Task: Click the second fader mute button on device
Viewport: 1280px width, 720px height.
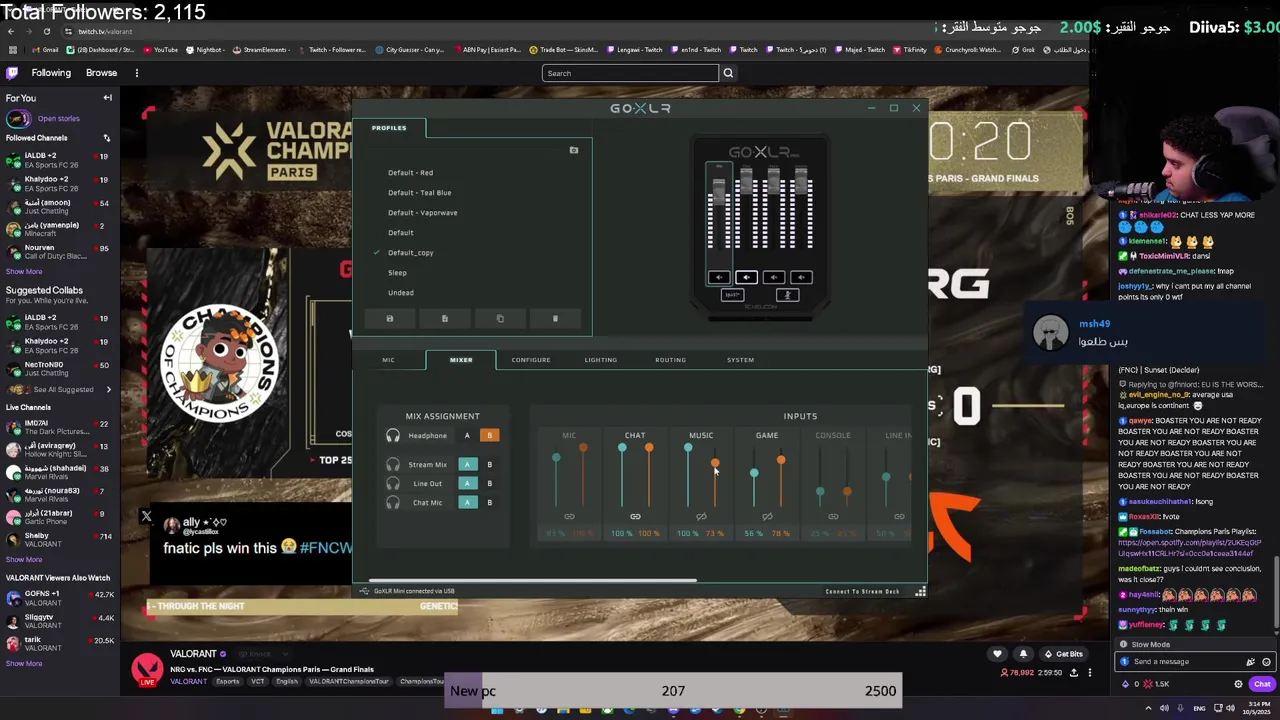Action: 746,278
